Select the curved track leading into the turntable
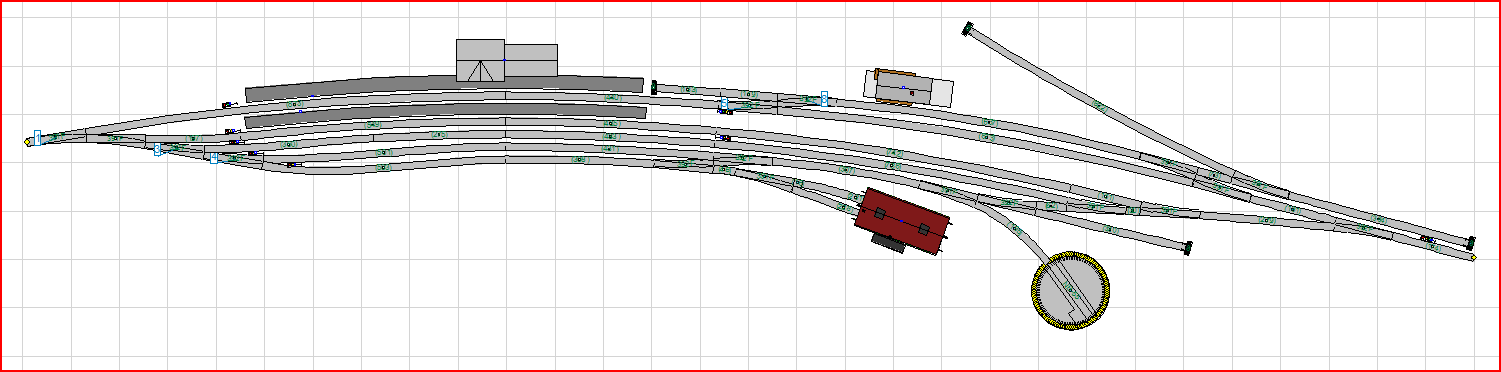Screen dimensions: 1501x372 (x=1020, y=232)
